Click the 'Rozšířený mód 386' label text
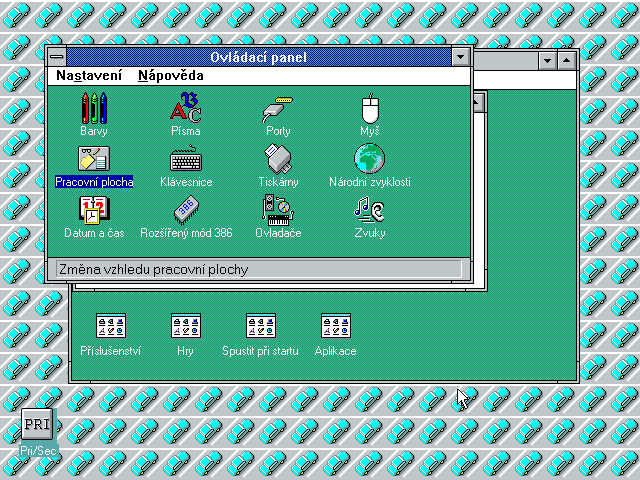 click(x=186, y=233)
